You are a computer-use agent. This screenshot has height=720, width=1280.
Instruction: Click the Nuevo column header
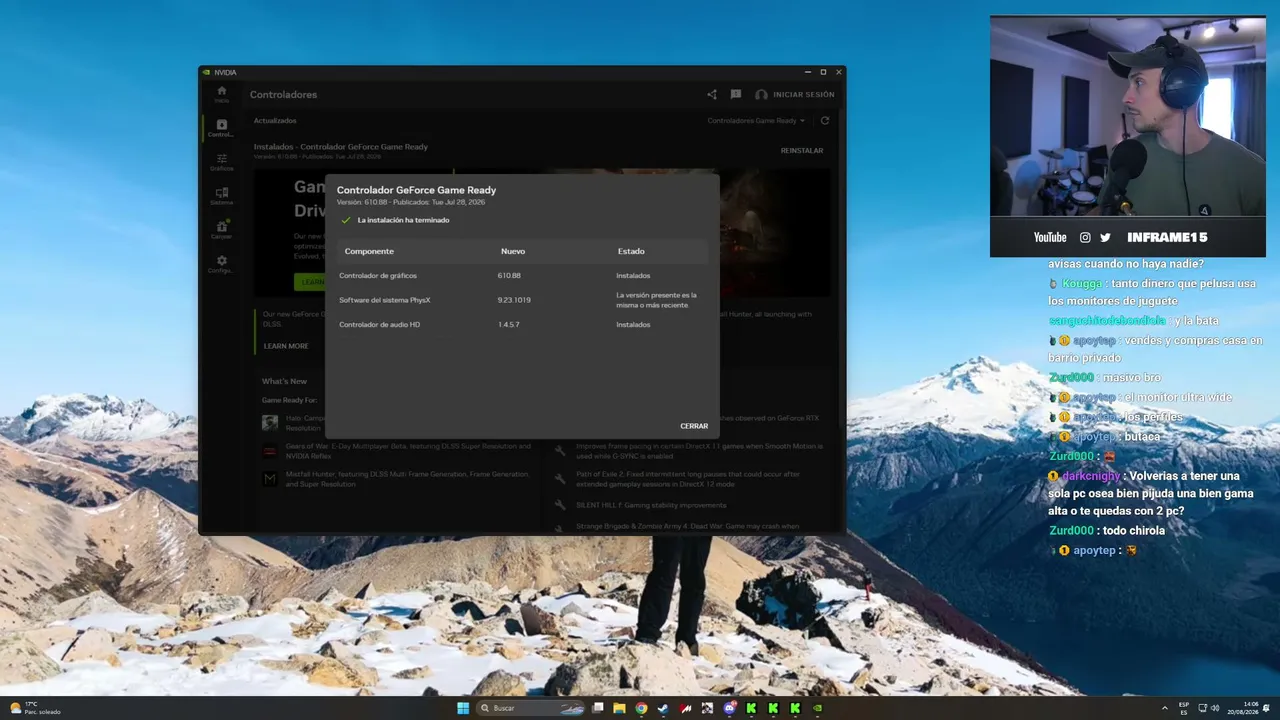click(x=513, y=251)
